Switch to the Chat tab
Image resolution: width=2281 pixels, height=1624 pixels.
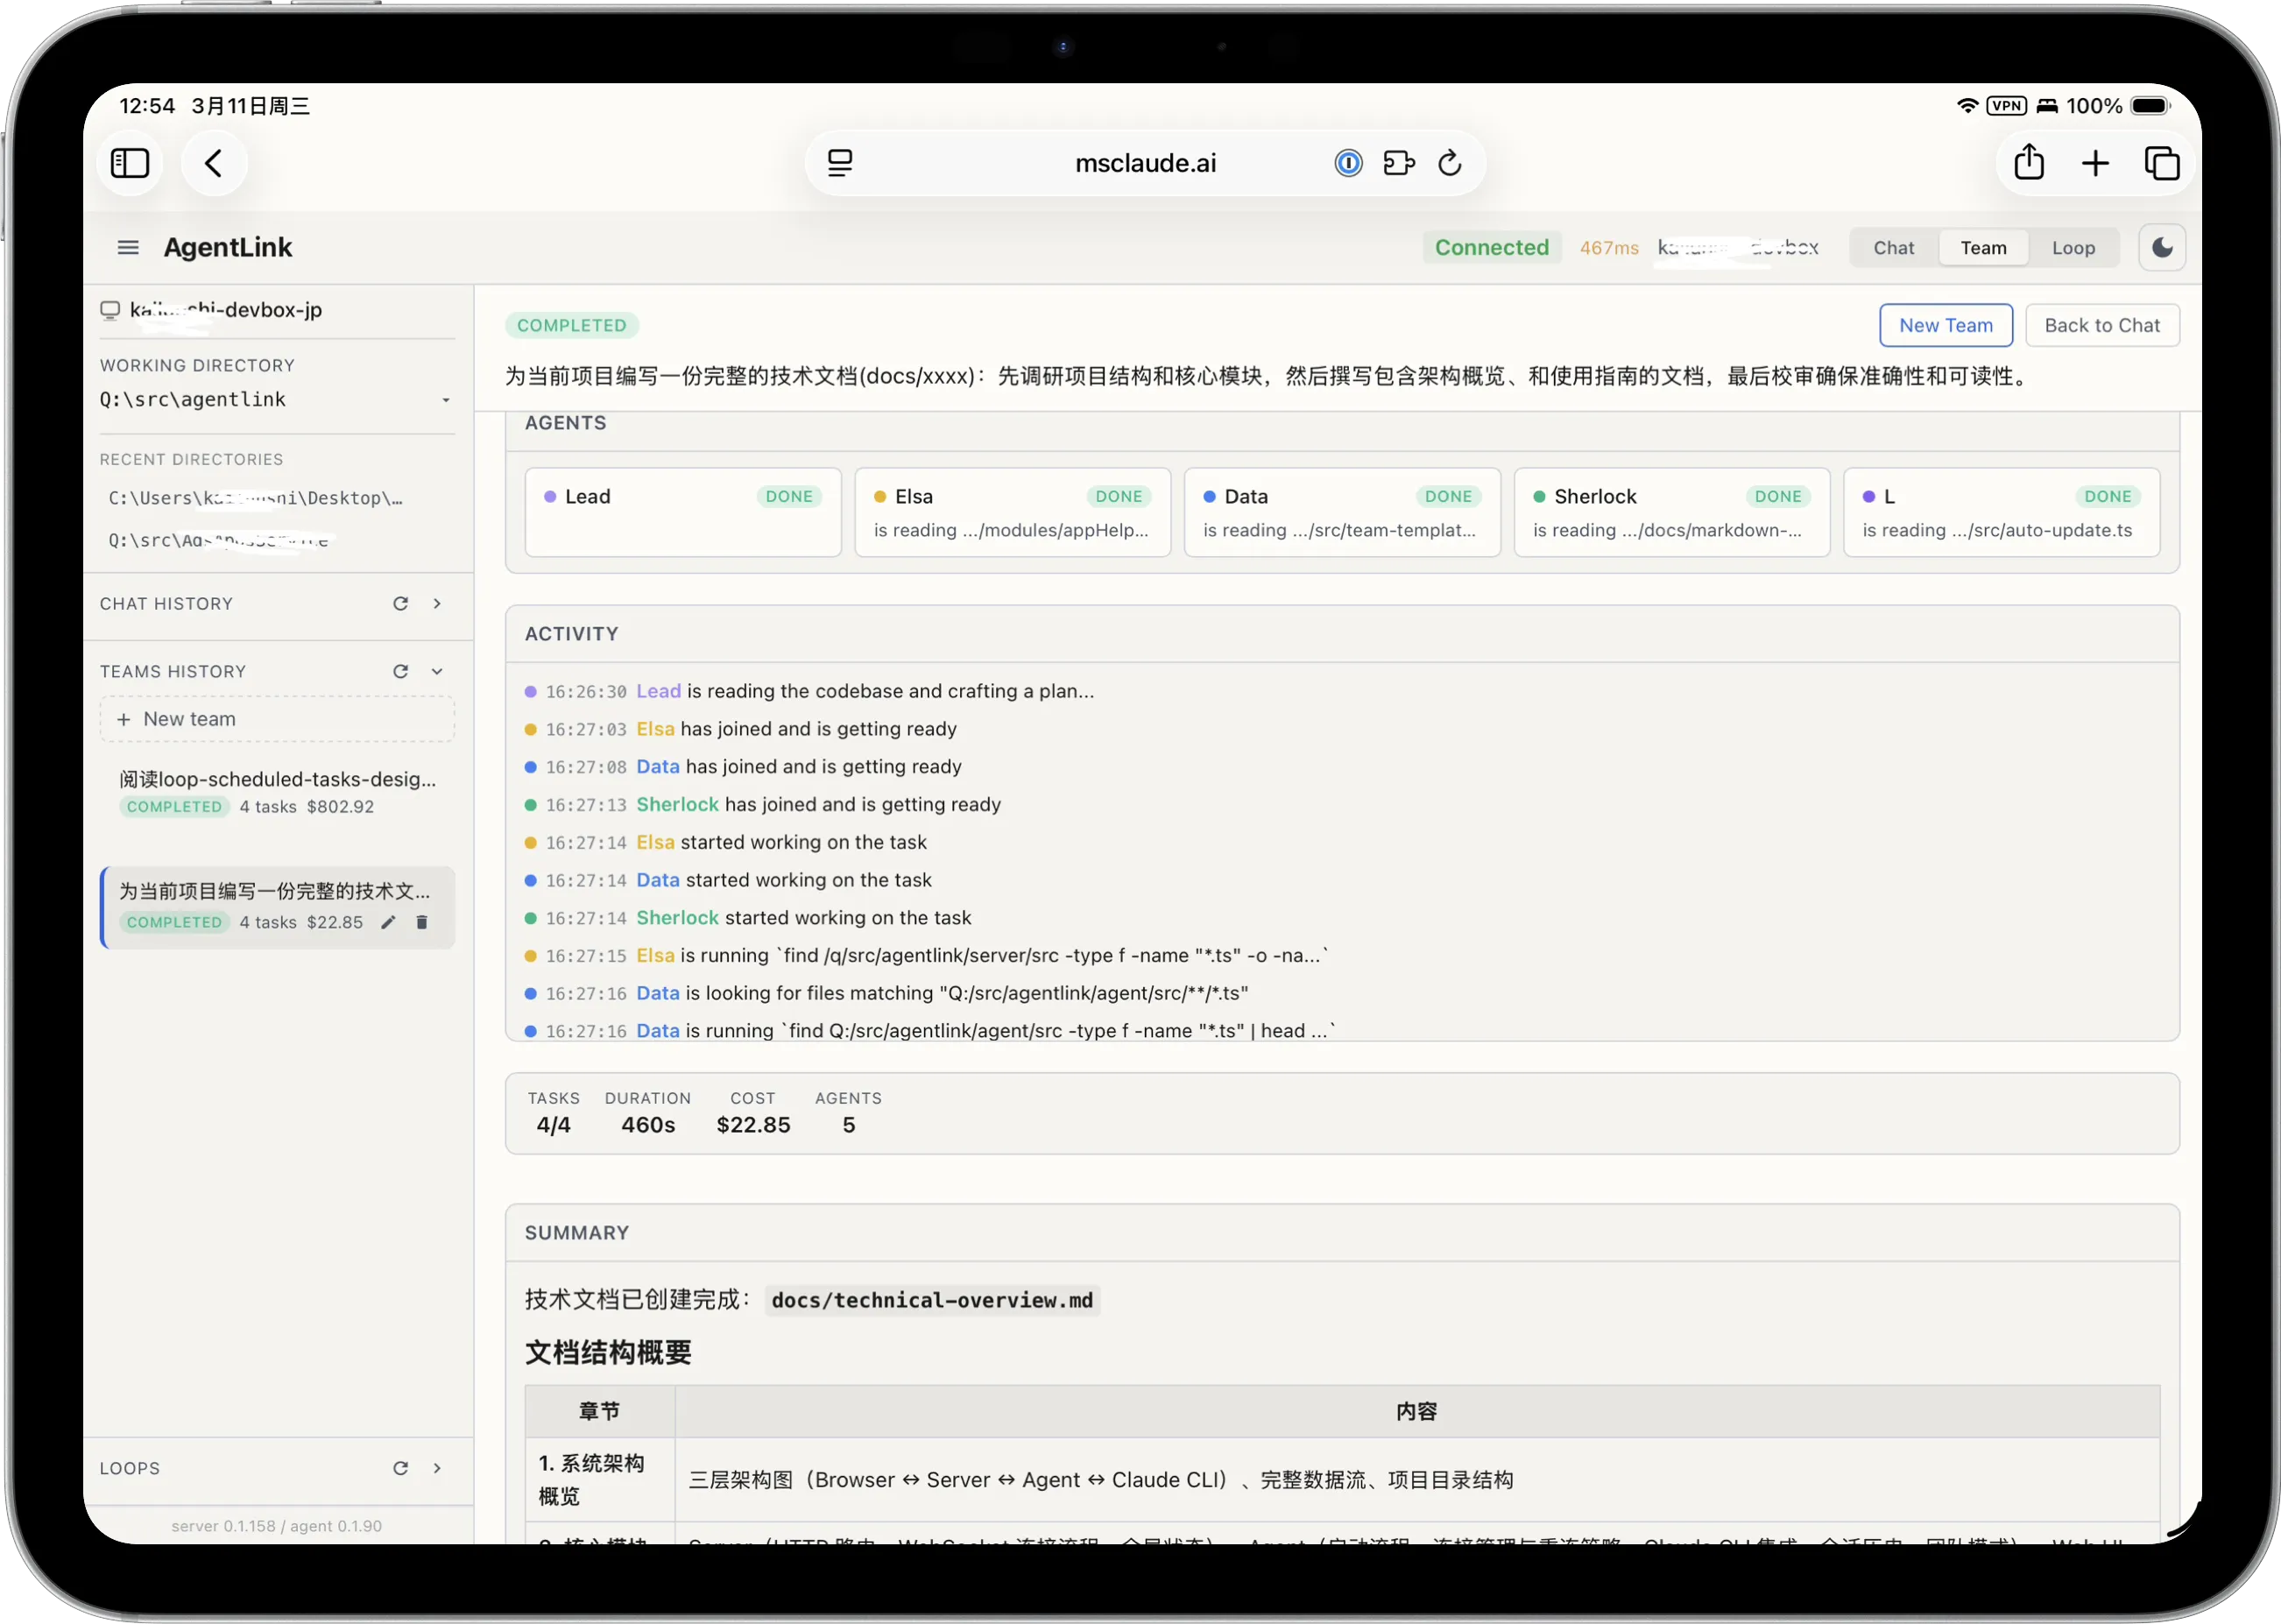[x=1893, y=247]
